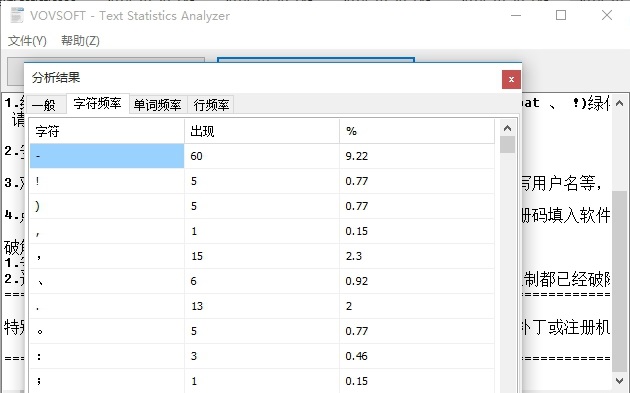
Task: Click the percentage value 2 in '.' row
Action: 349,306
